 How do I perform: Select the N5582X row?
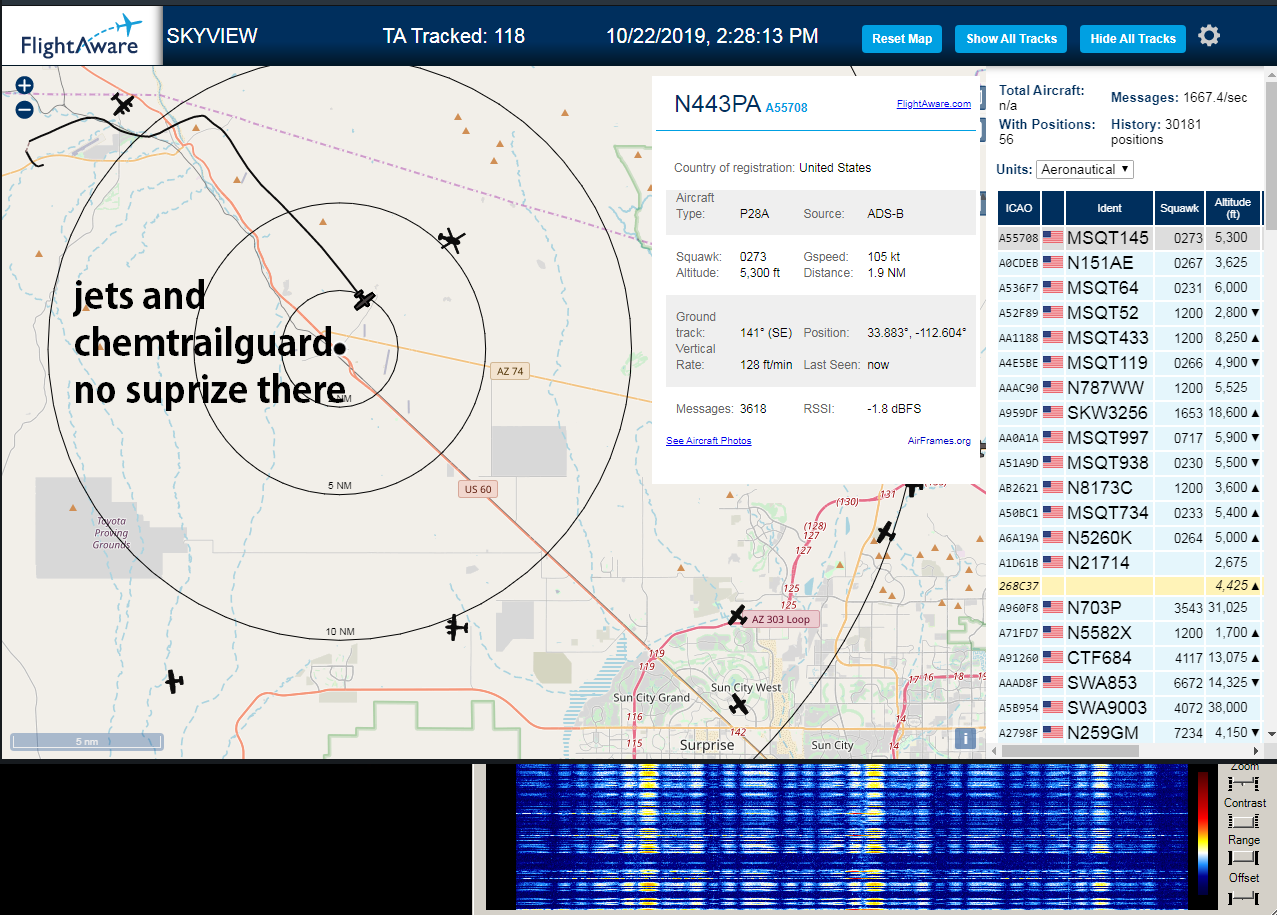(x=1130, y=633)
